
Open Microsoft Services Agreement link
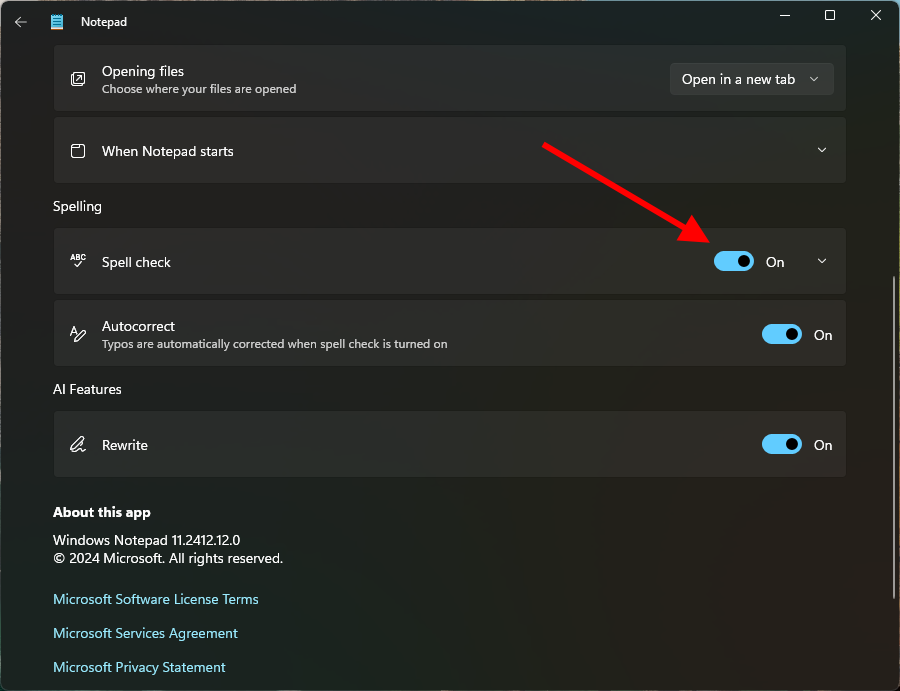click(145, 633)
